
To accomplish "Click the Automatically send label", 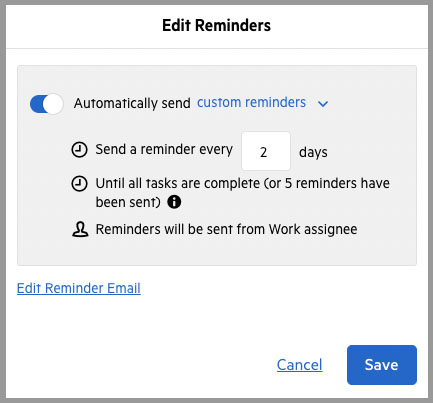I will (x=132, y=103).
